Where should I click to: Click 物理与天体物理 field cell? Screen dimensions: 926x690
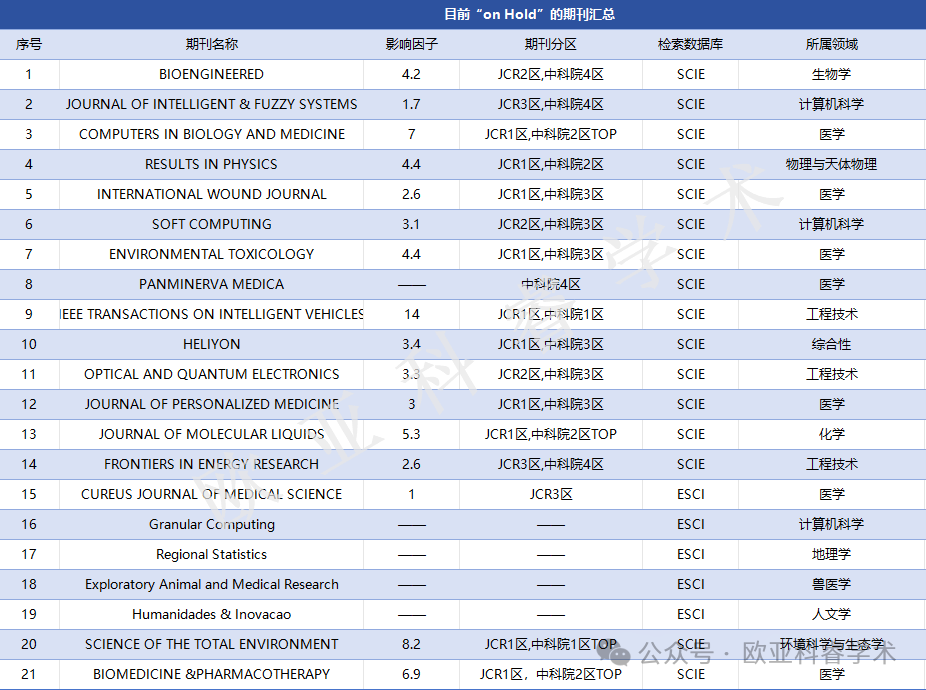click(832, 164)
